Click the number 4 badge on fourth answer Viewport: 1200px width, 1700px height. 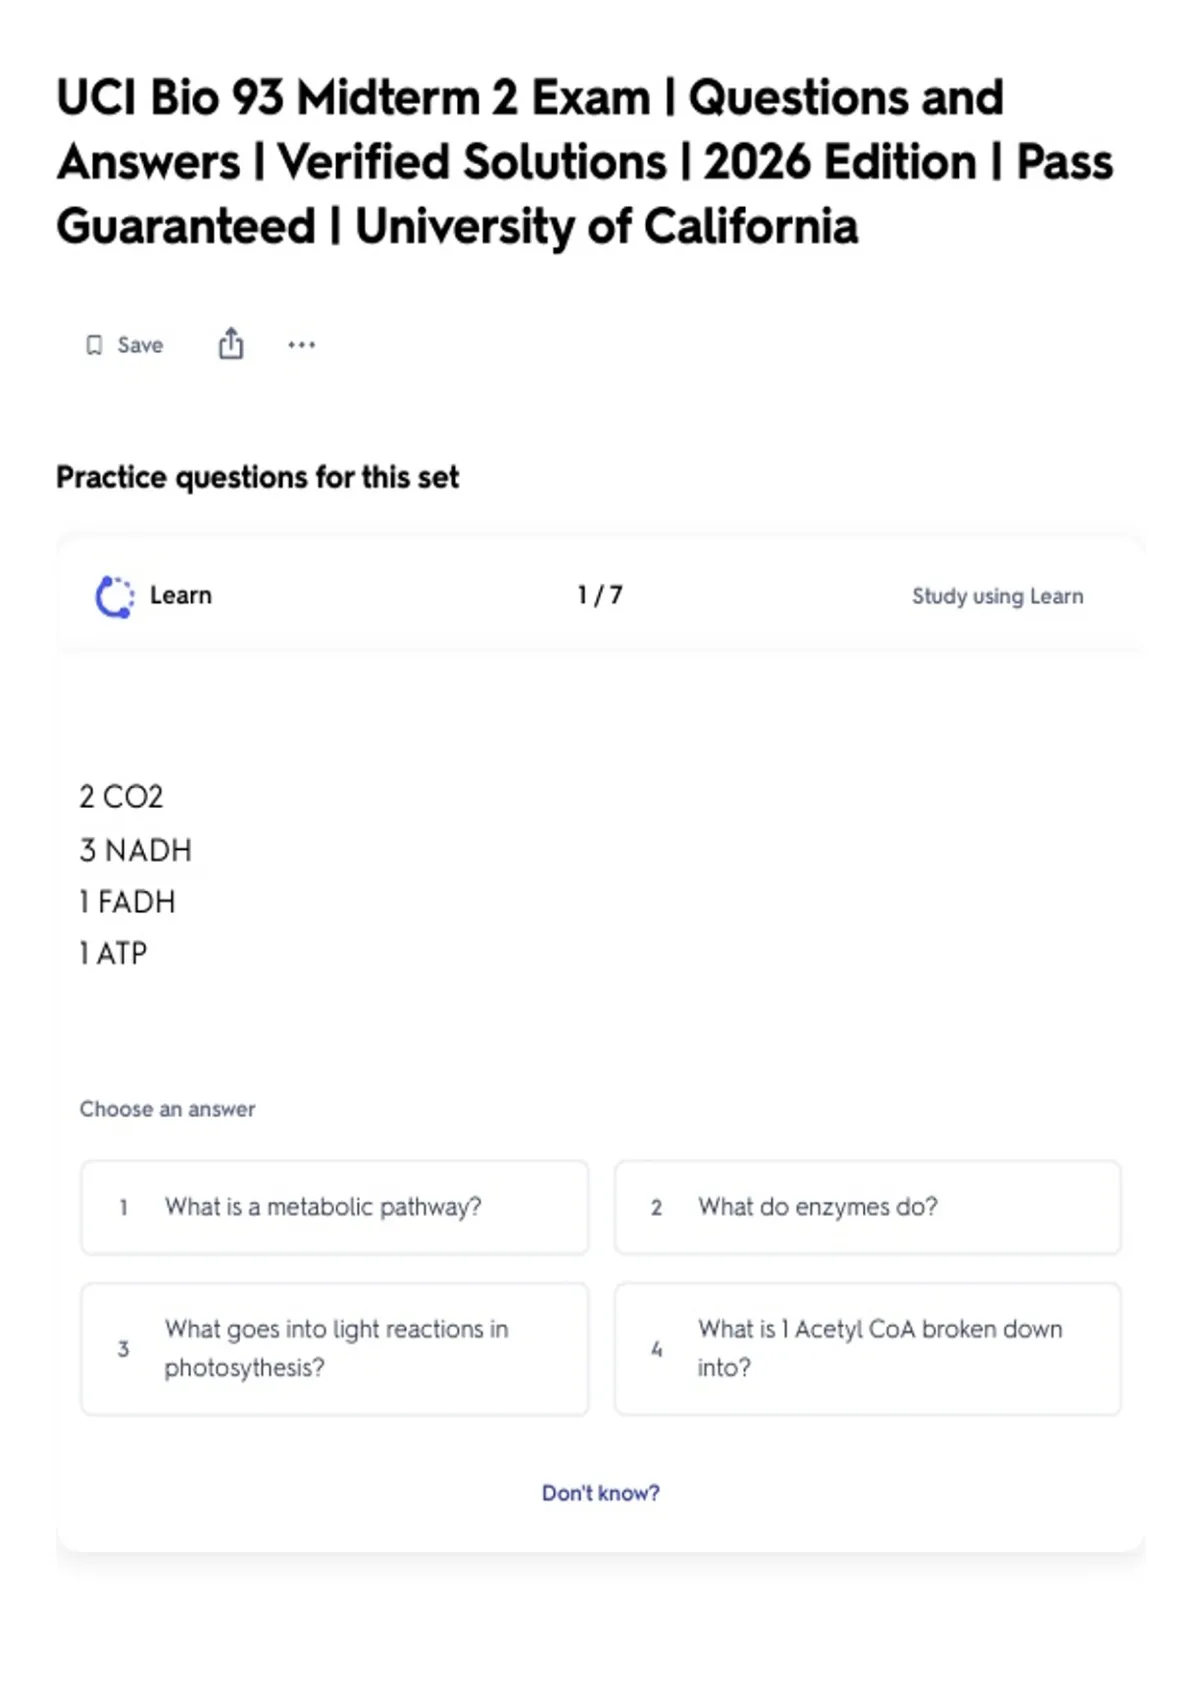[x=656, y=1349]
